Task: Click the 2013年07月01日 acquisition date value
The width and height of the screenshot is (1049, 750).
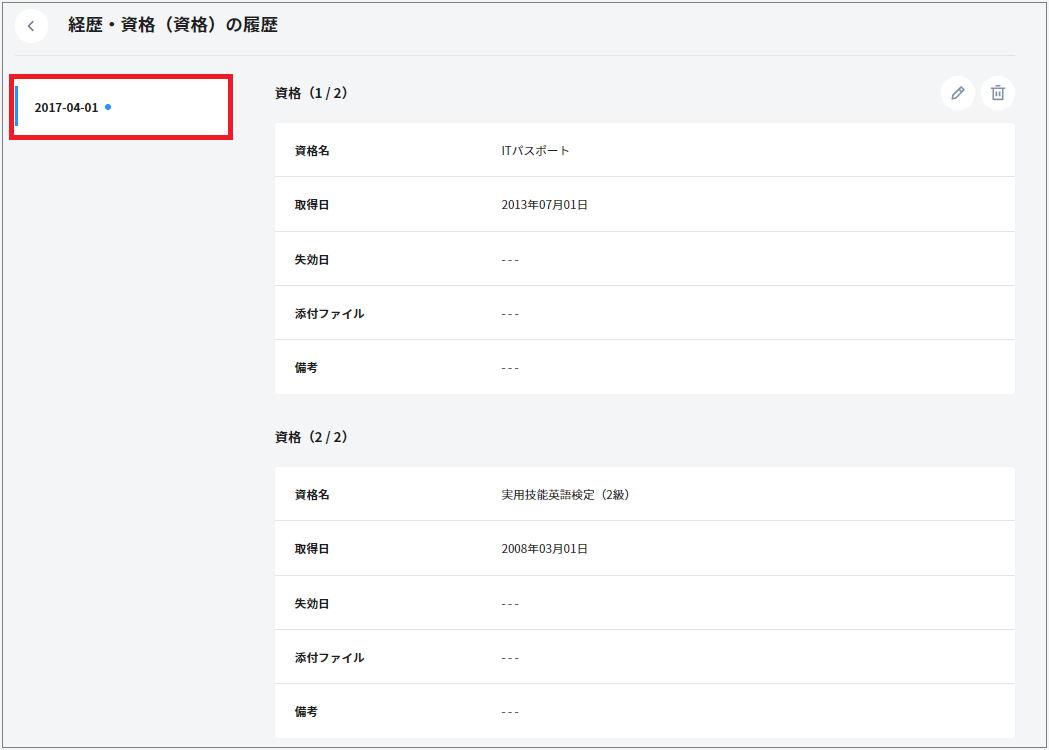Action: 544,205
